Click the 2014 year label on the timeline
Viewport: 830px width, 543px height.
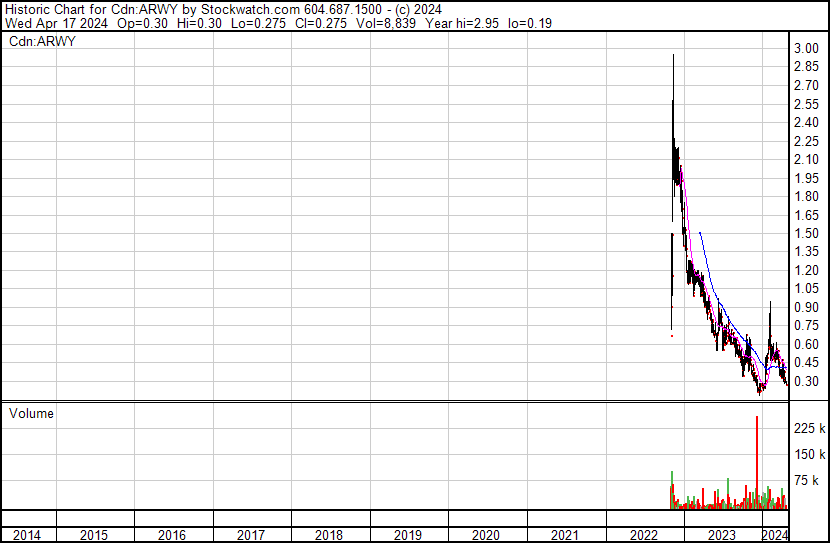[27, 535]
